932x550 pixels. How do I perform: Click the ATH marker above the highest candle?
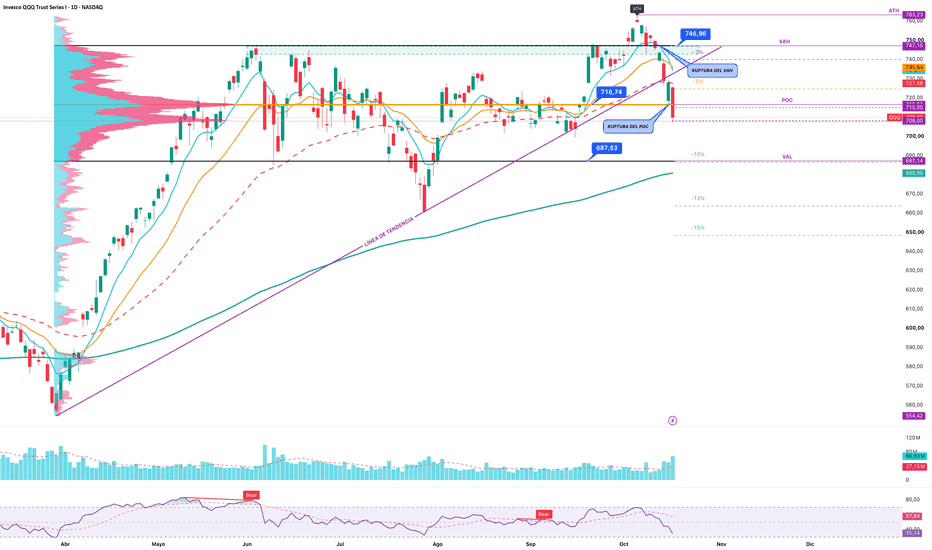point(637,9)
